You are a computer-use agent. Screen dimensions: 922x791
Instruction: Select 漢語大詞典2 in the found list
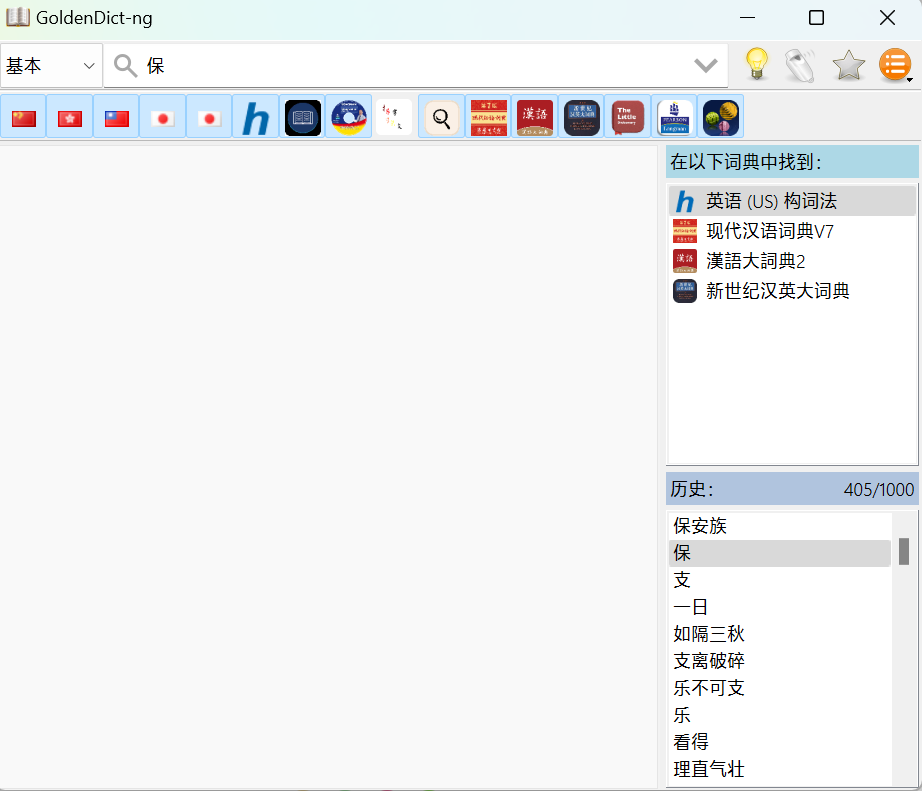pyautogui.click(x=792, y=261)
